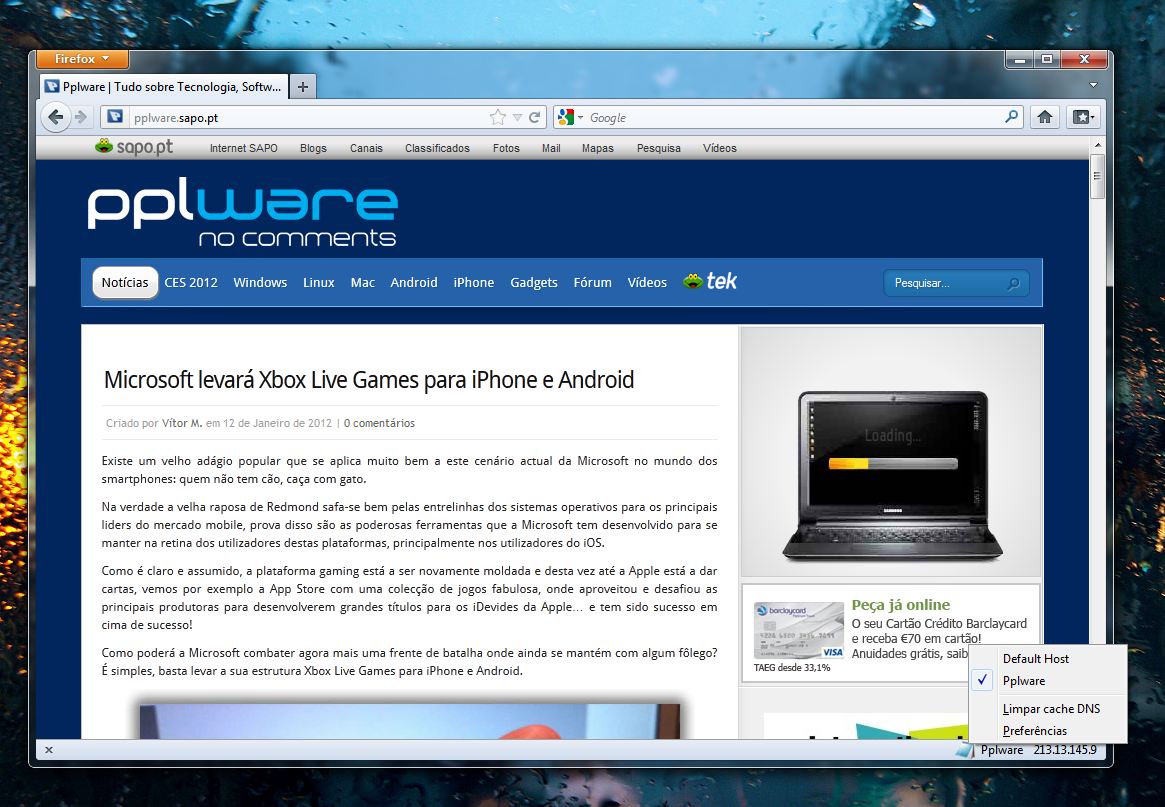Open the Bookmarks toolbar button
1165x807 pixels.
[1083, 117]
